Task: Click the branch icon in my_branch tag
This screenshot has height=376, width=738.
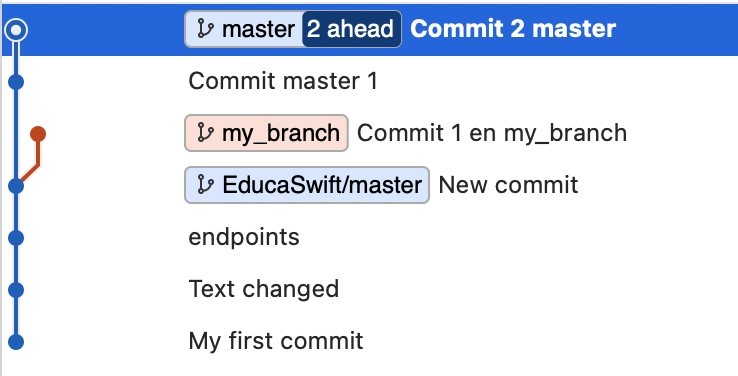Action: pyautogui.click(x=206, y=133)
